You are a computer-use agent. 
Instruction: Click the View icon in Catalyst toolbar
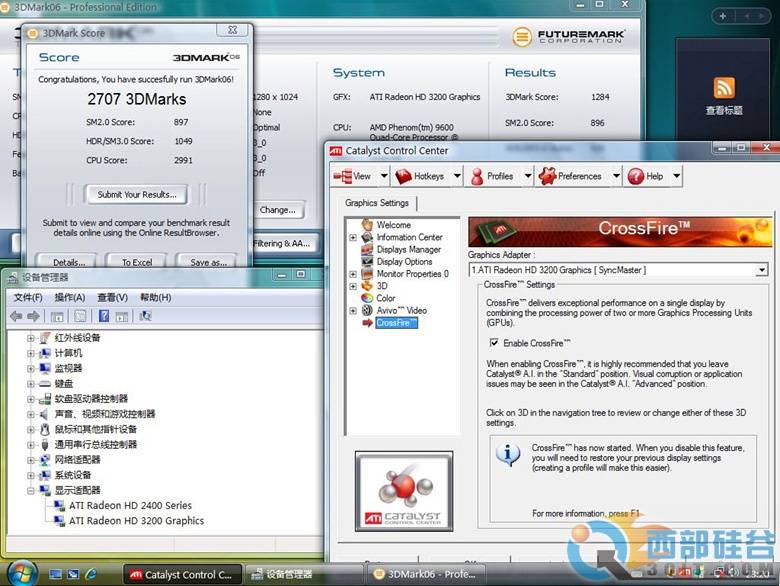click(342, 176)
